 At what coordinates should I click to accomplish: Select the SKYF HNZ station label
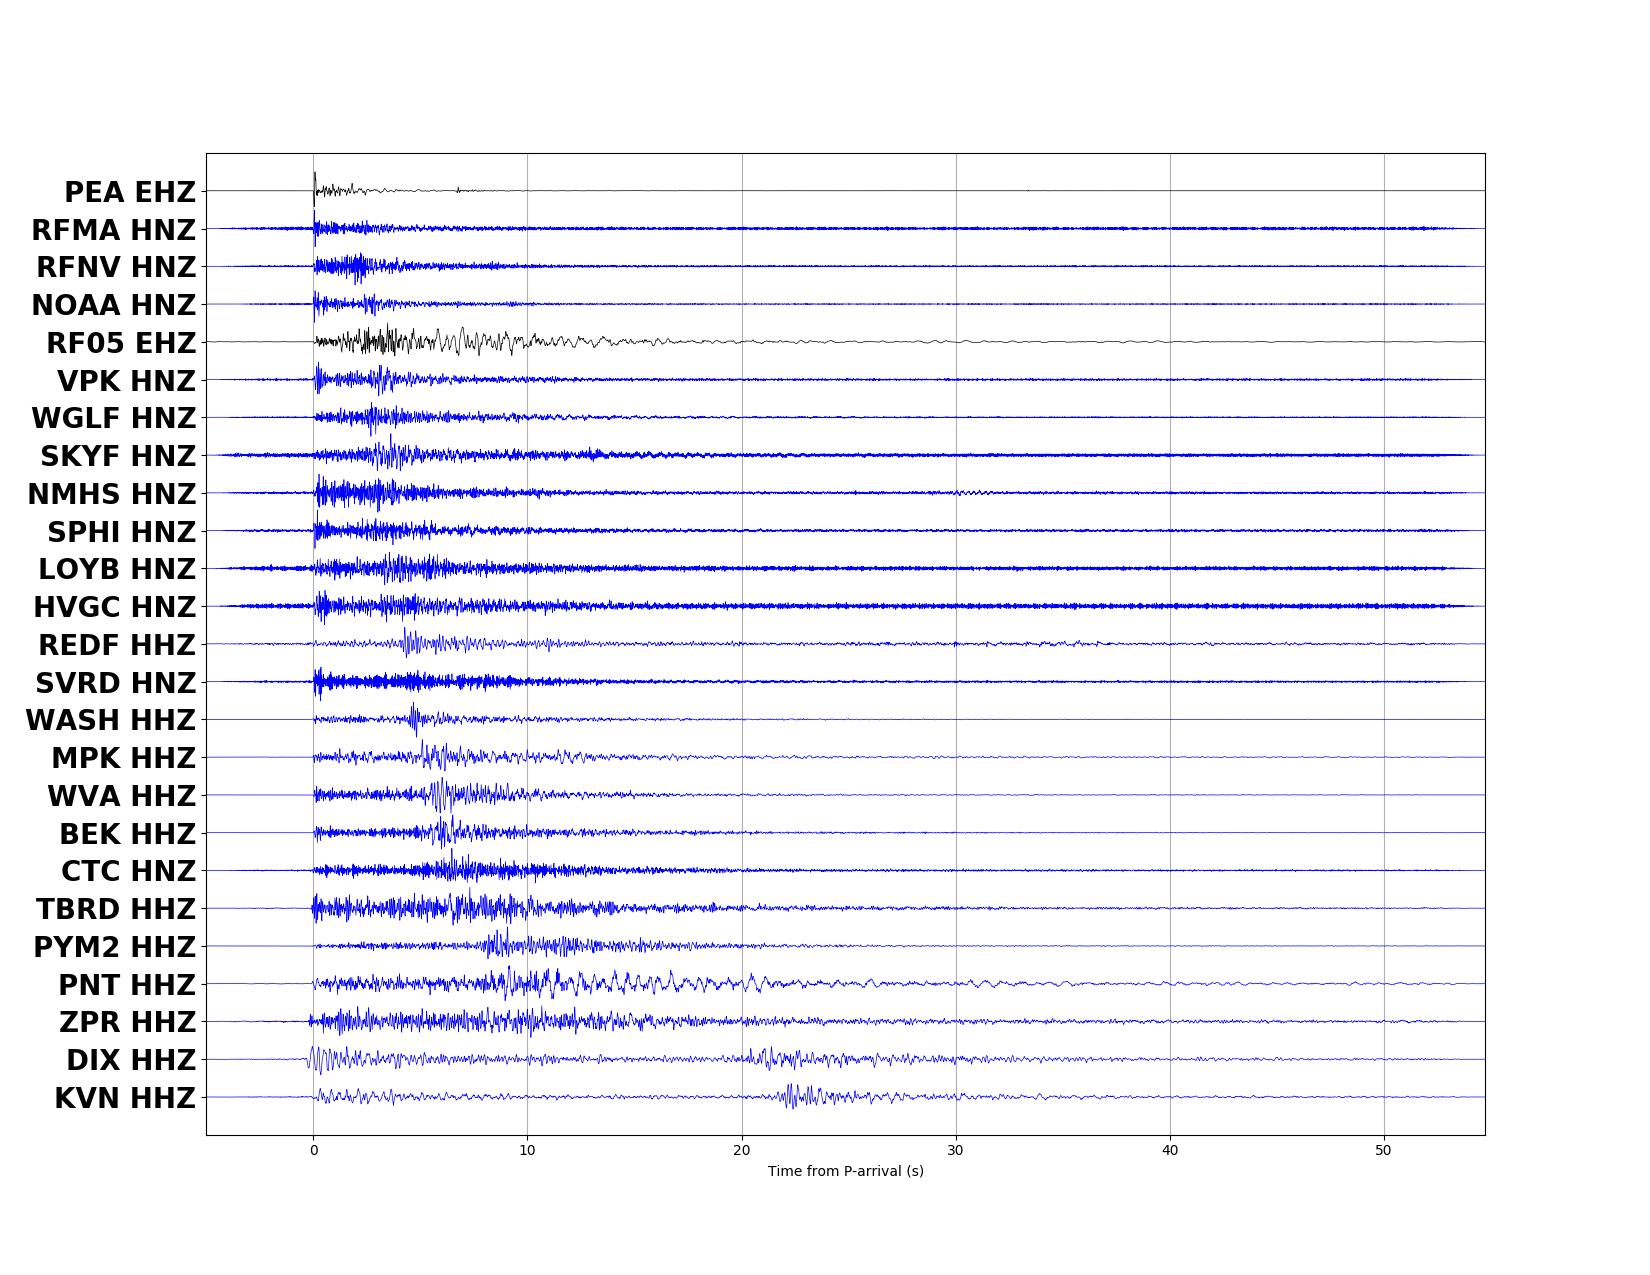118,456
